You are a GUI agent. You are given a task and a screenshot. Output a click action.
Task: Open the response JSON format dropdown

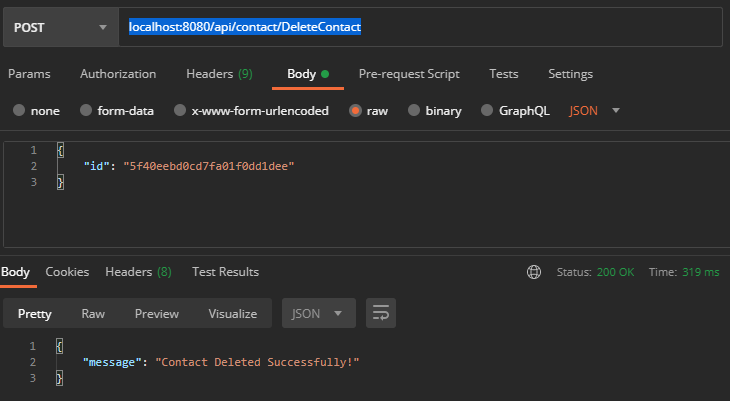click(319, 313)
